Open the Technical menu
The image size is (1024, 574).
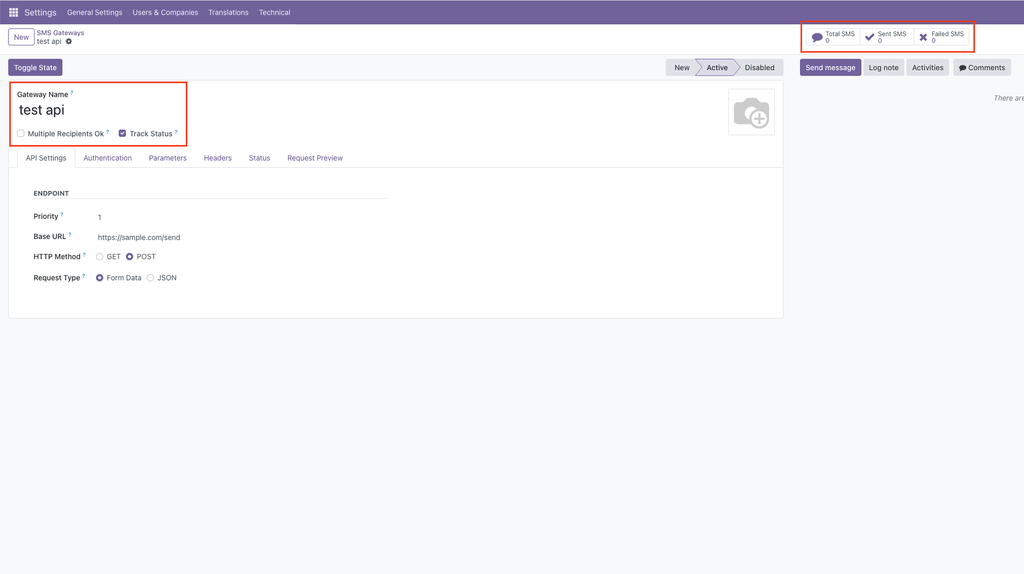[274, 13]
